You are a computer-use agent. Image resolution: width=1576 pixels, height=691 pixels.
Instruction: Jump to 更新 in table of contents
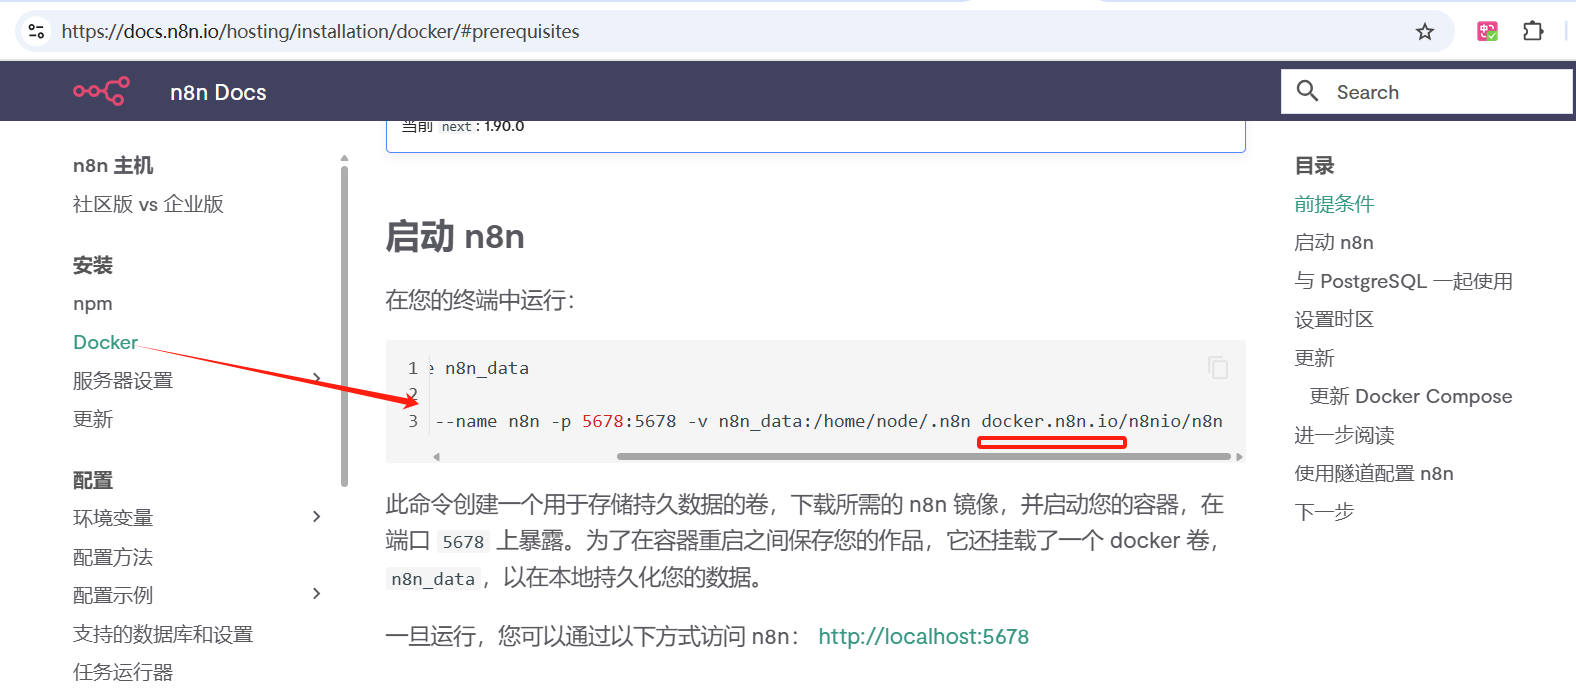[1314, 358]
